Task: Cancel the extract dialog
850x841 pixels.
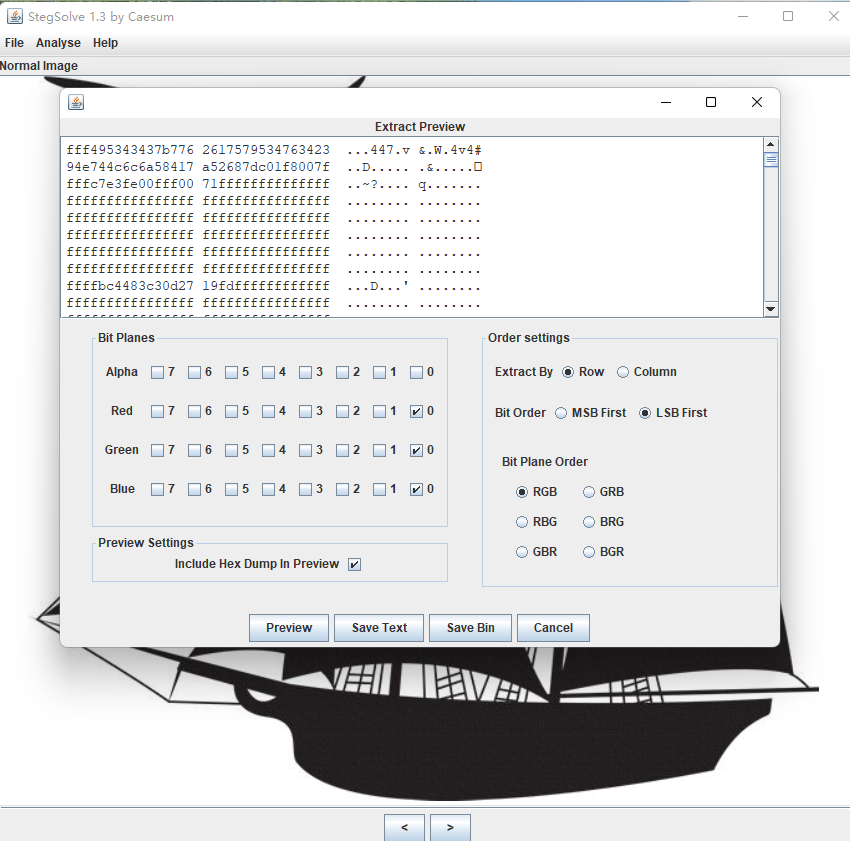Action: point(553,628)
